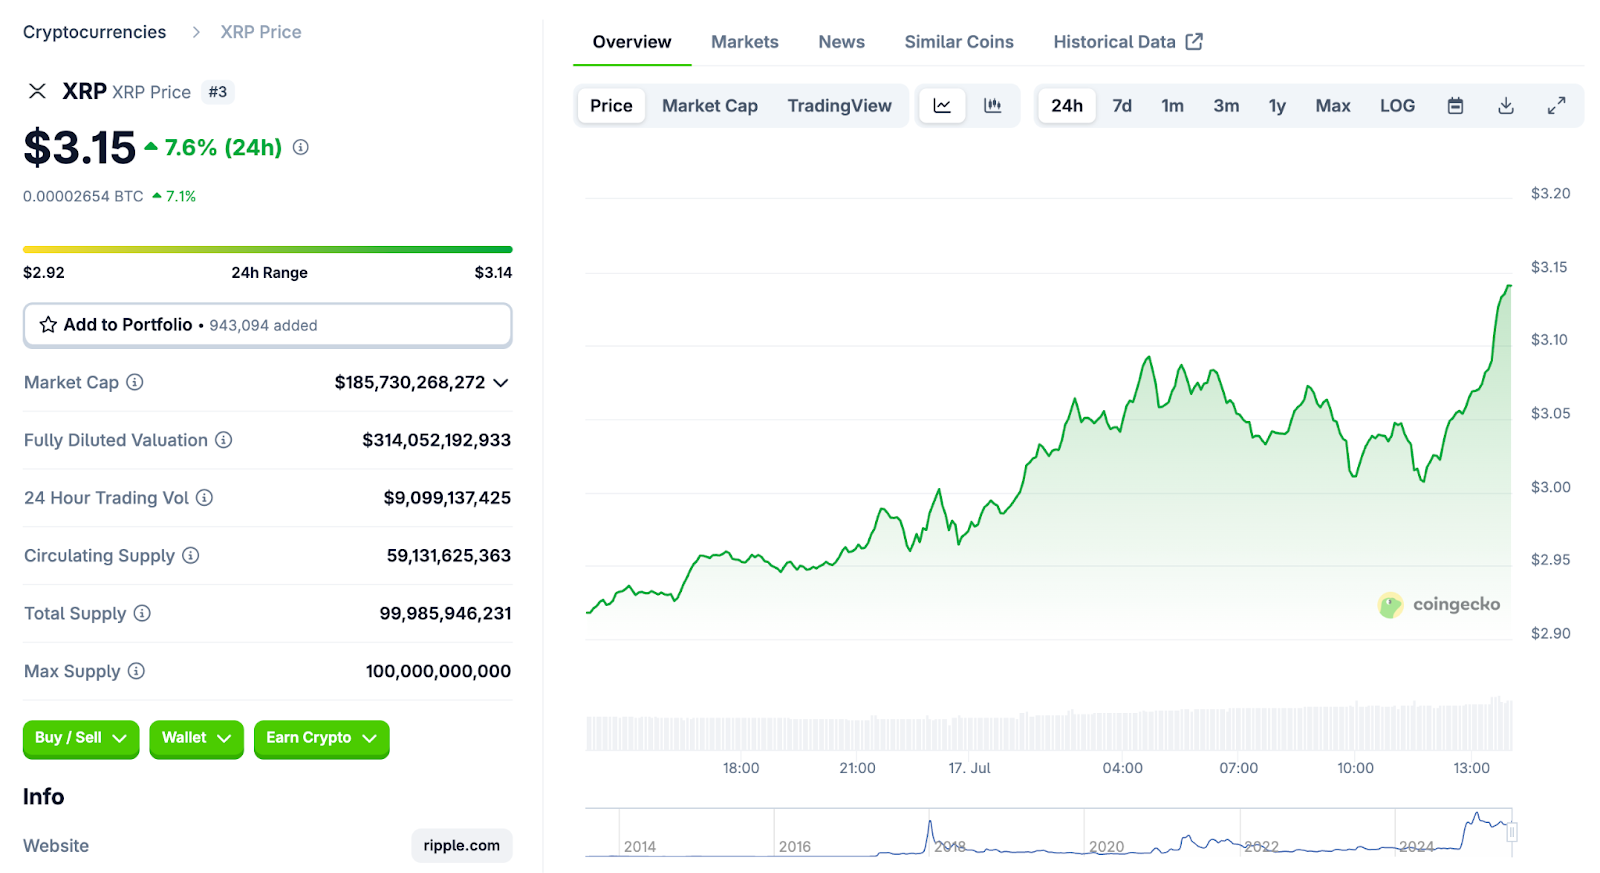
Task: Show Market Cap info tooltip icon
Action: [135, 382]
